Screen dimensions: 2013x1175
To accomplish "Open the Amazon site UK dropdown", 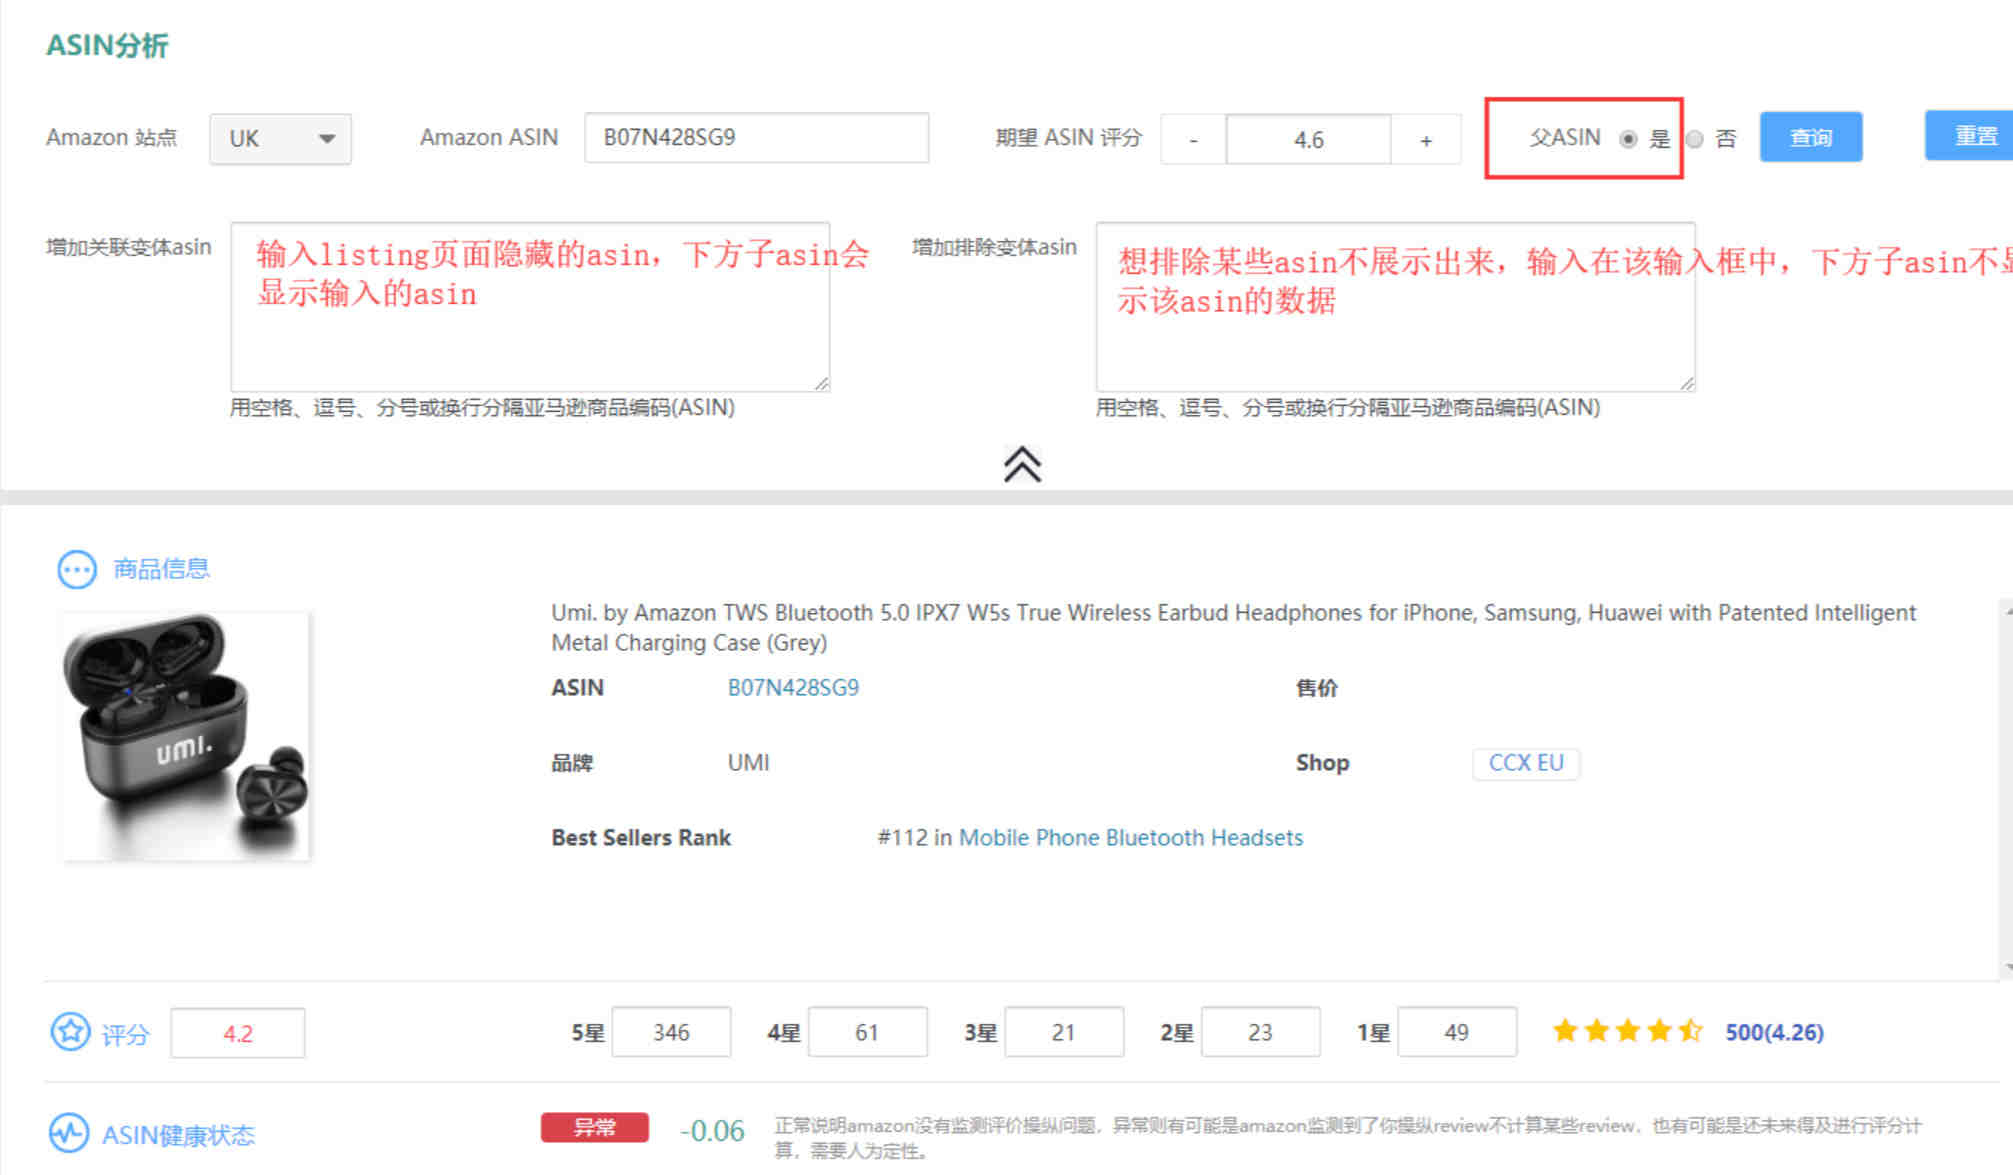I will pos(280,138).
